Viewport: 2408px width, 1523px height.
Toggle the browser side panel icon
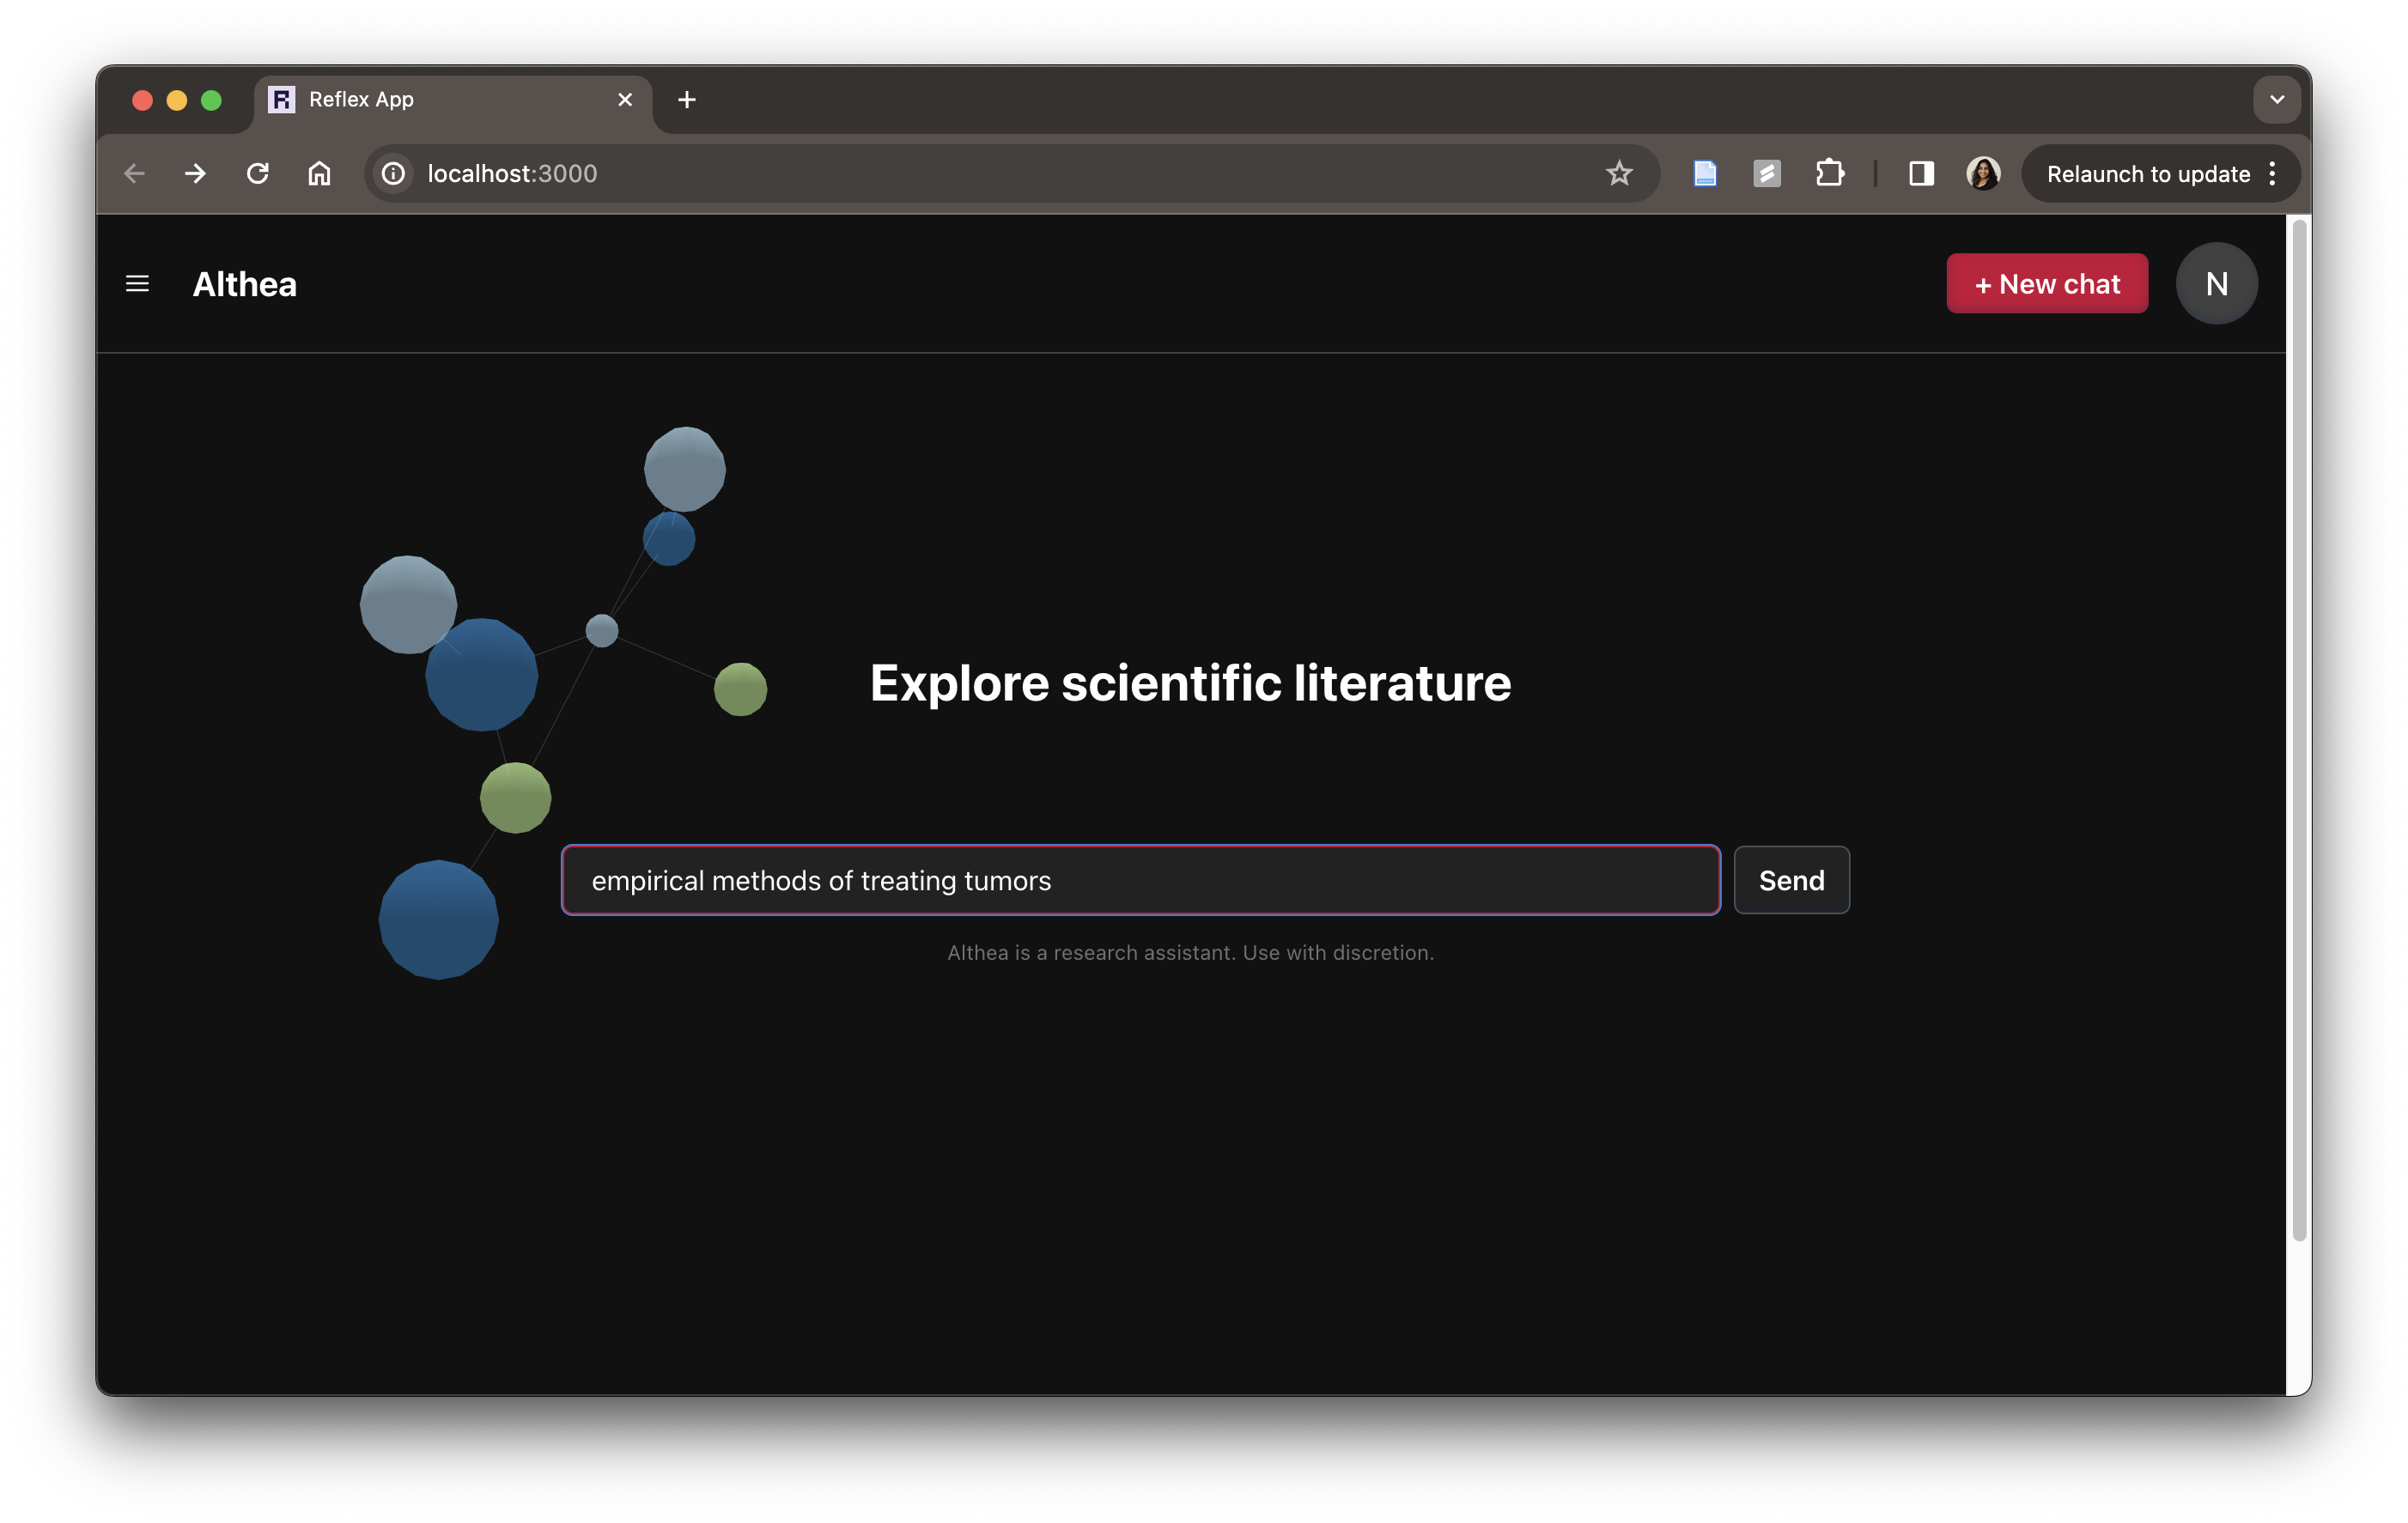click(1920, 174)
